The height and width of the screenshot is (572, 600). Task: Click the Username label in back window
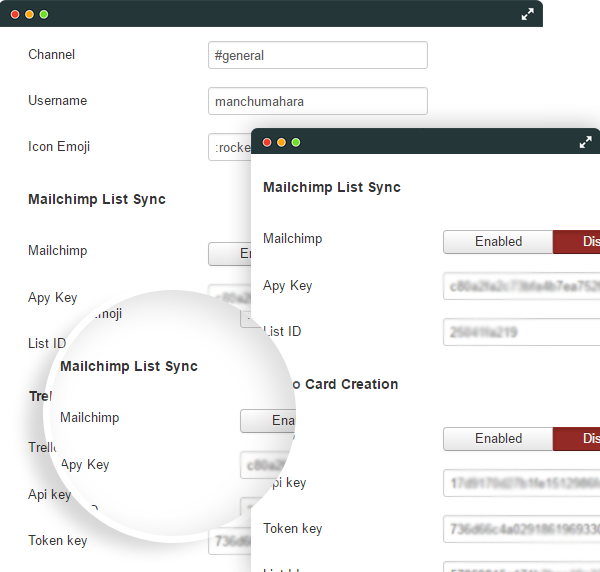click(x=57, y=100)
